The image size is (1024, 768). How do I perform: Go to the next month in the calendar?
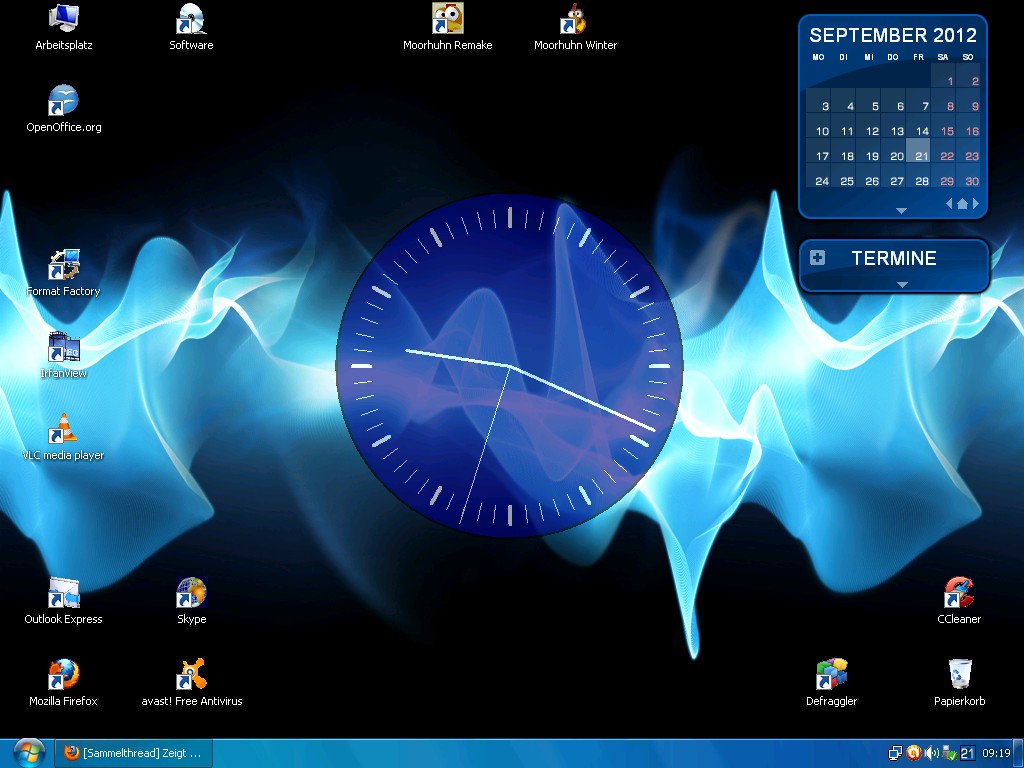pos(976,204)
